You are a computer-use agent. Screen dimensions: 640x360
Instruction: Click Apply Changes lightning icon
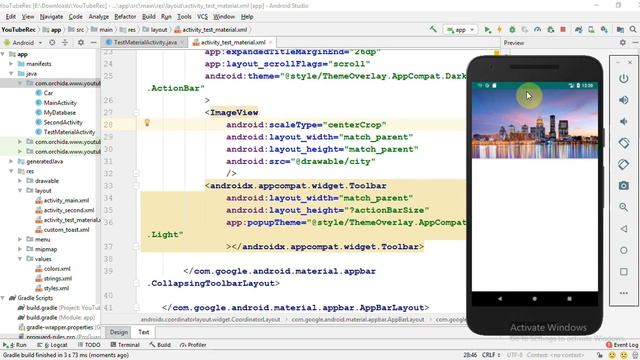pyautogui.click(x=499, y=30)
